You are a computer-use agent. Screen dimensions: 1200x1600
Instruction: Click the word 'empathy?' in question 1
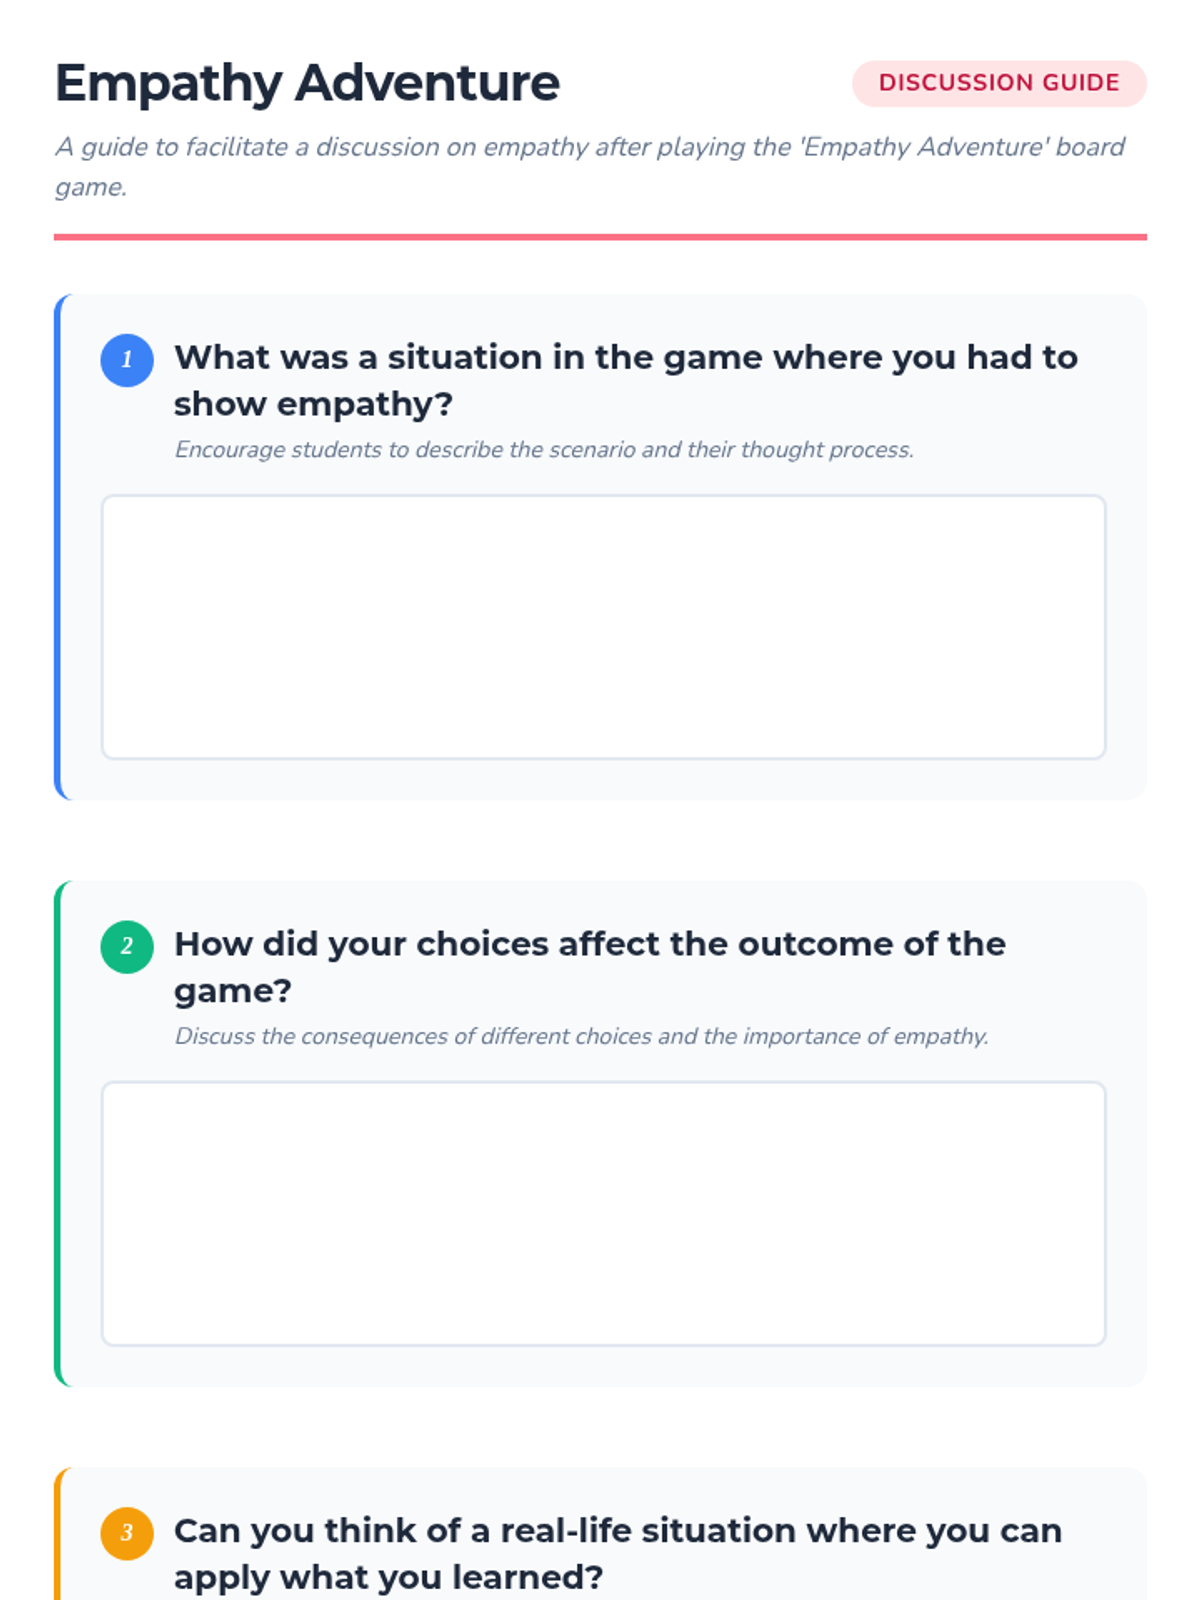pyautogui.click(x=364, y=404)
